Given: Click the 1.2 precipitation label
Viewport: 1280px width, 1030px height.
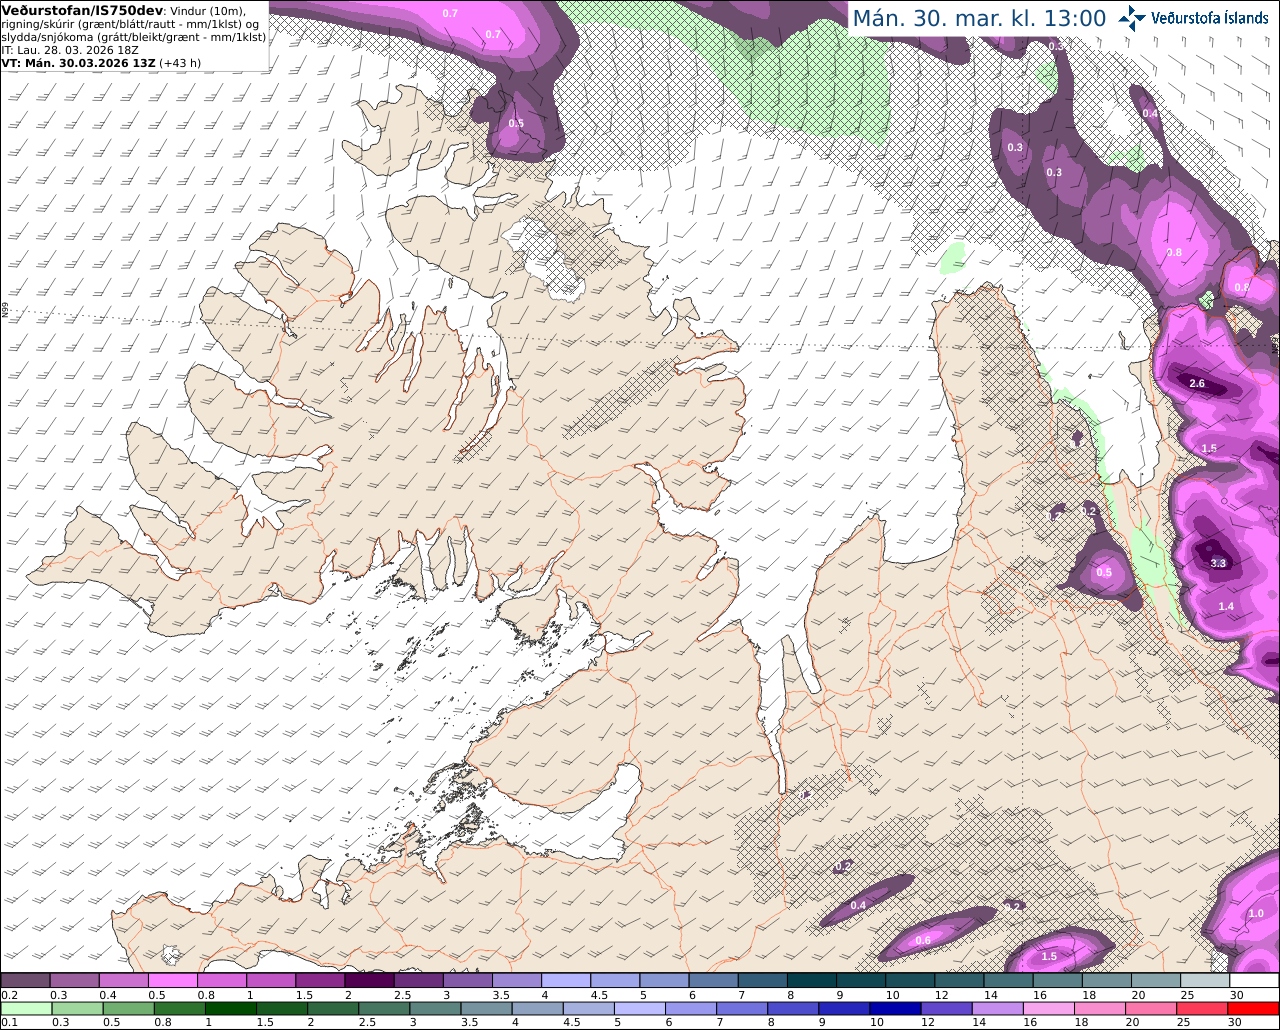Looking at the screenshot, I should click(1013, 906).
